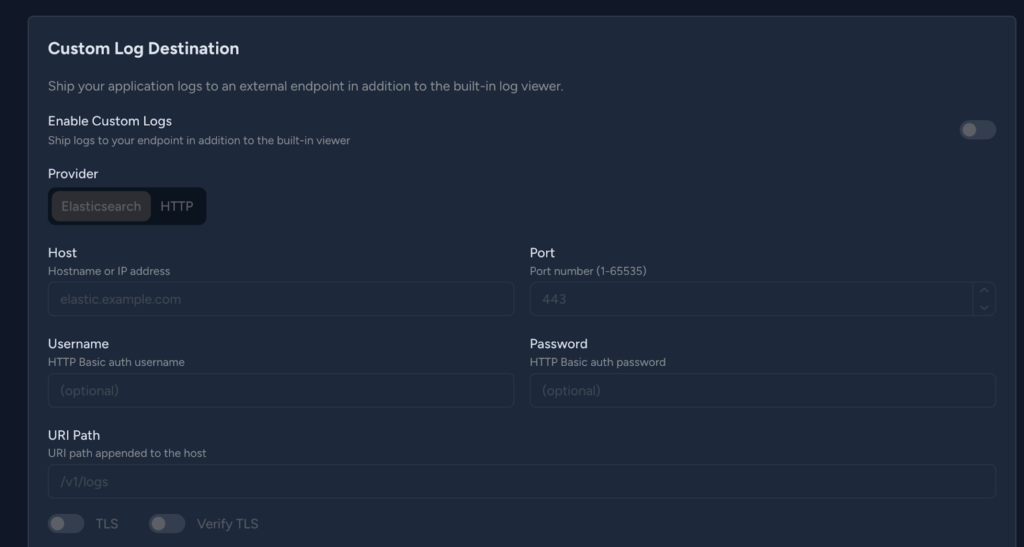The image size is (1024, 547).
Task: Click the Username label text
Action: point(78,344)
